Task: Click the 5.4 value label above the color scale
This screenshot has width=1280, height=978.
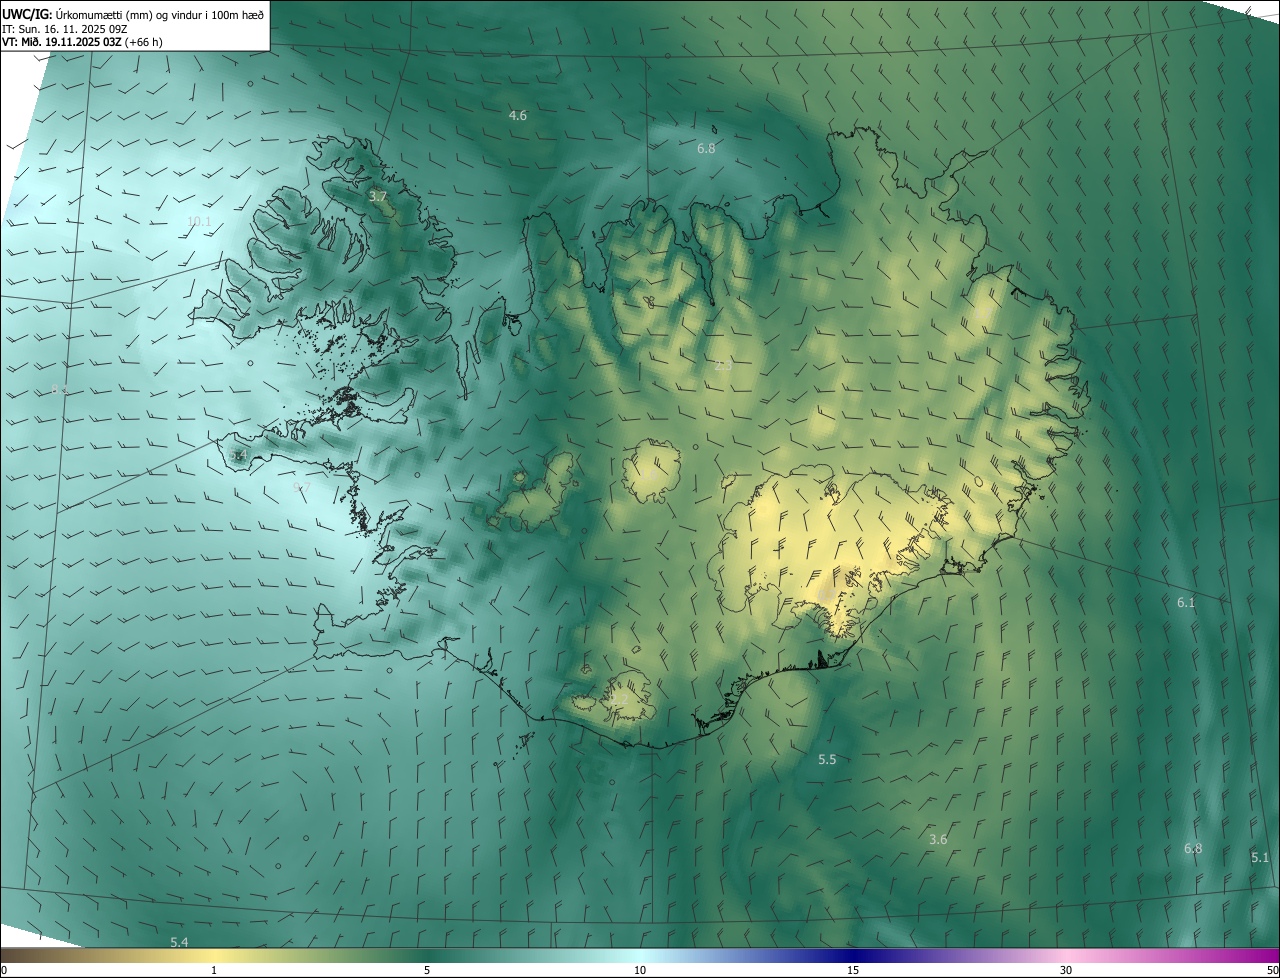Action: [x=179, y=943]
